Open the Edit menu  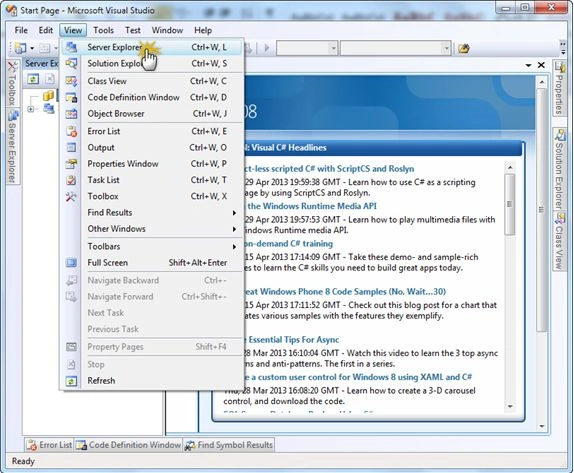tap(46, 30)
